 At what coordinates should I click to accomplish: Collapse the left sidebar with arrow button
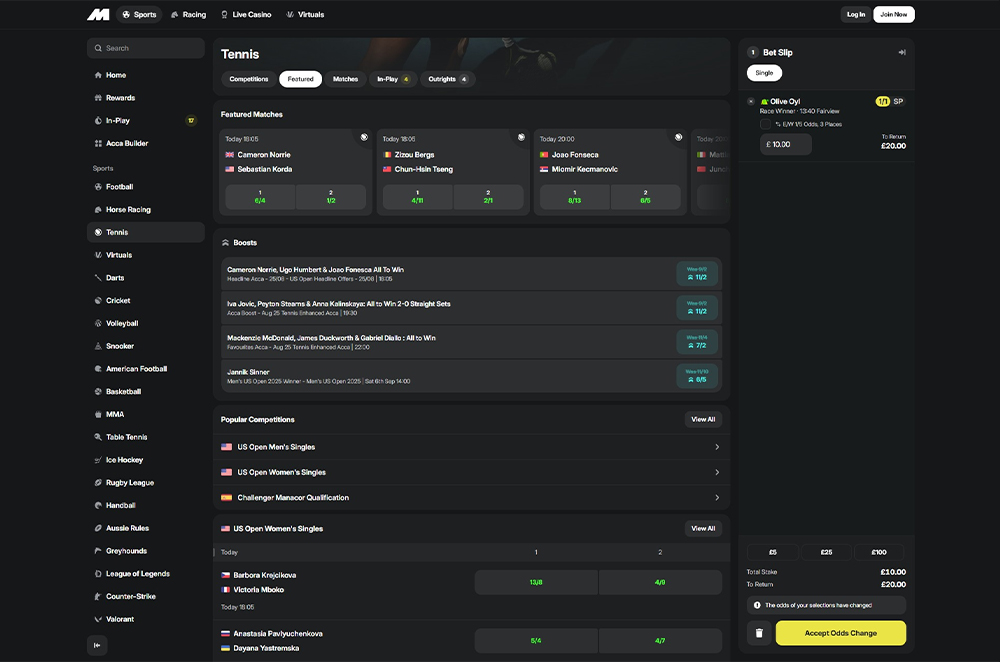pyautogui.click(x=97, y=645)
